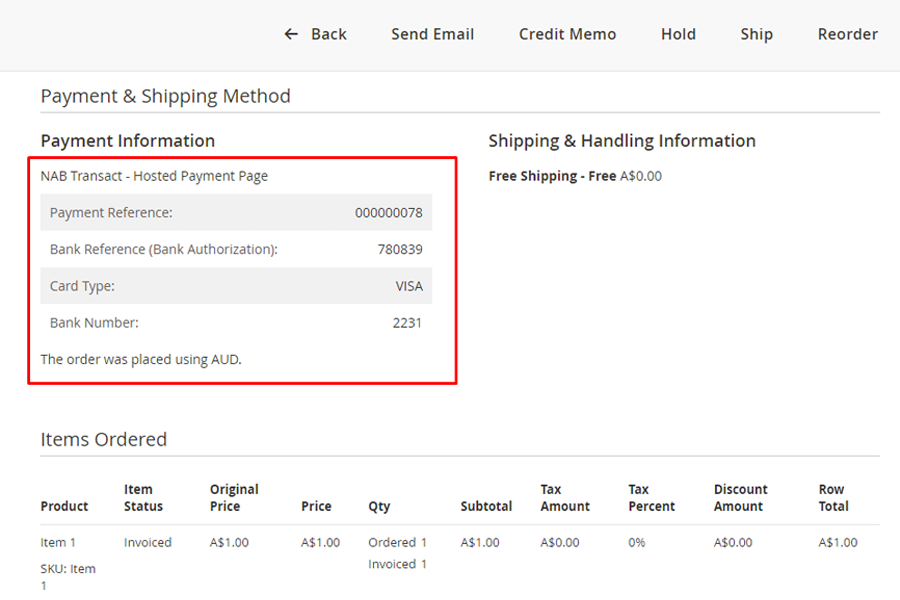Screen dimensions: 900x600
Task: Click the Ship button
Action: click(756, 34)
